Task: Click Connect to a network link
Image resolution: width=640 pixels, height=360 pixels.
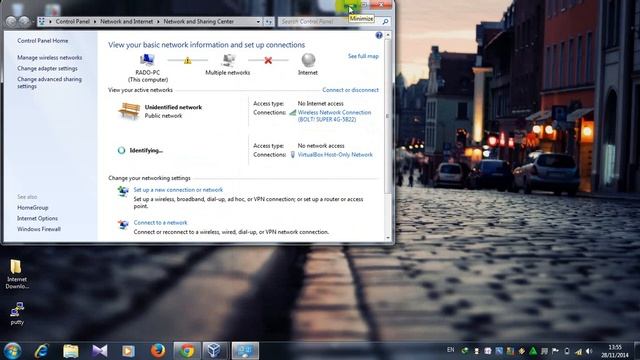Action: coord(160,223)
